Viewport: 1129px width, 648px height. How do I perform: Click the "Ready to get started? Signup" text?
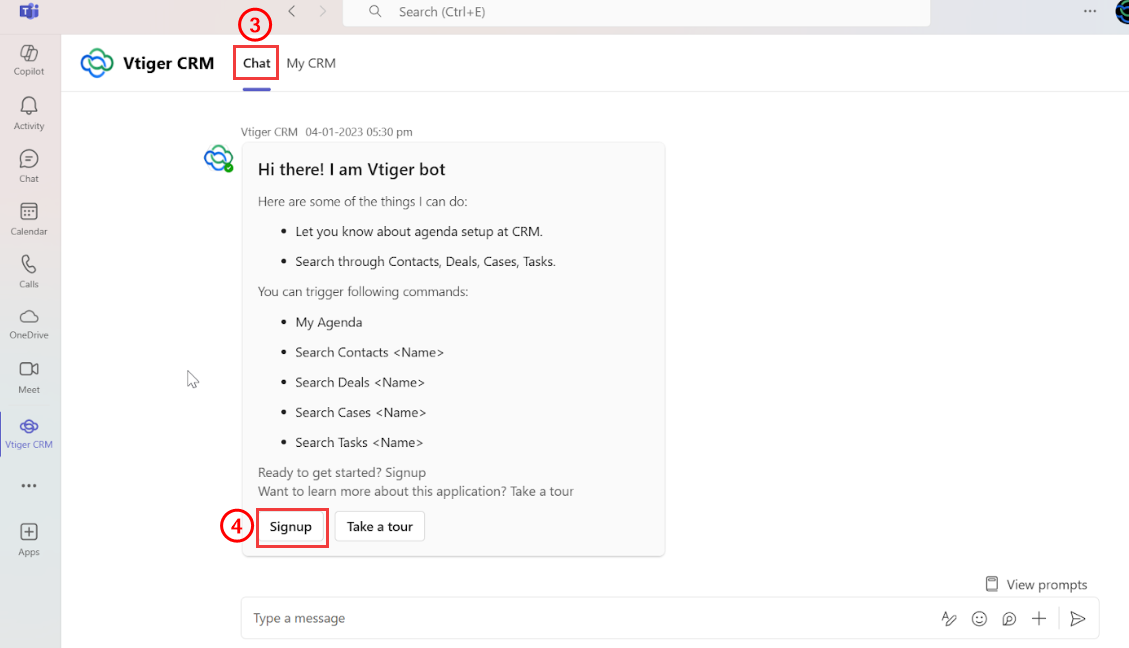(x=342, y=472)
